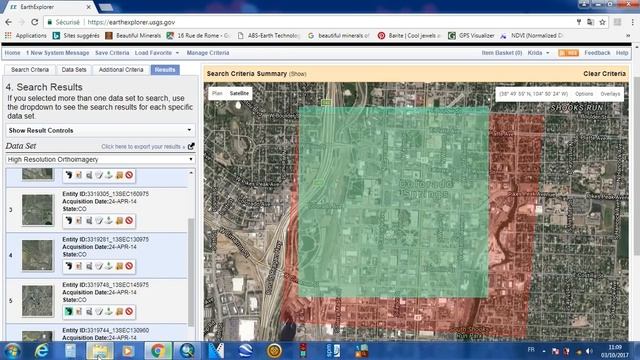Open Item Basket (0)
640x360 pixels.
pyautogui.click(x=502, y=53)
